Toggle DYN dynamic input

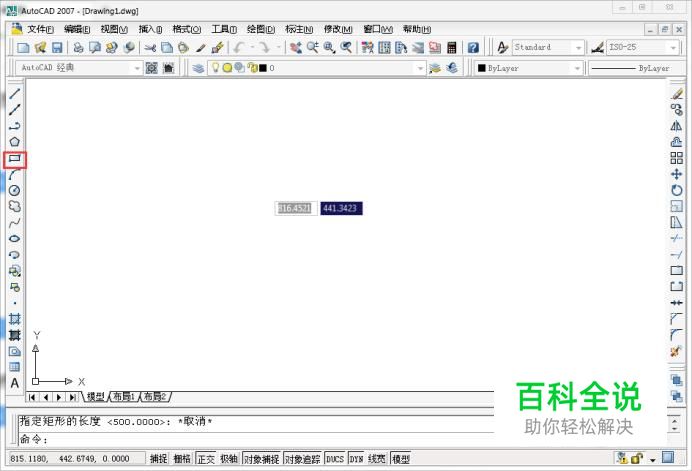(x=356, y=459)
